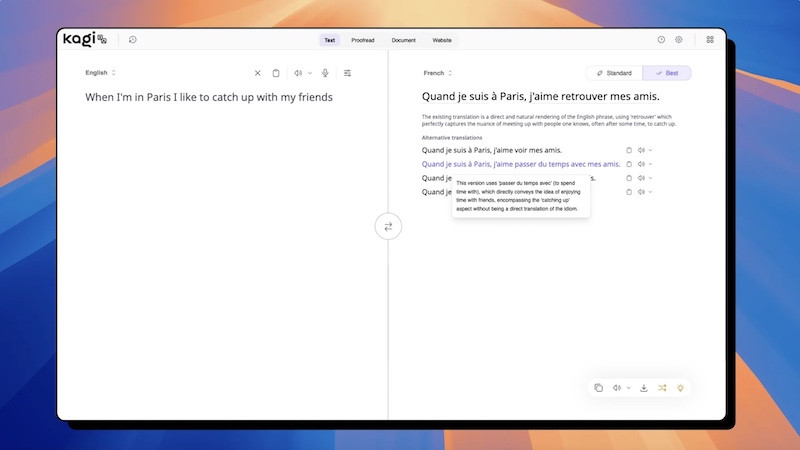
Task: Paste from clipboard into the source text
Action: (x=276, y=73)
